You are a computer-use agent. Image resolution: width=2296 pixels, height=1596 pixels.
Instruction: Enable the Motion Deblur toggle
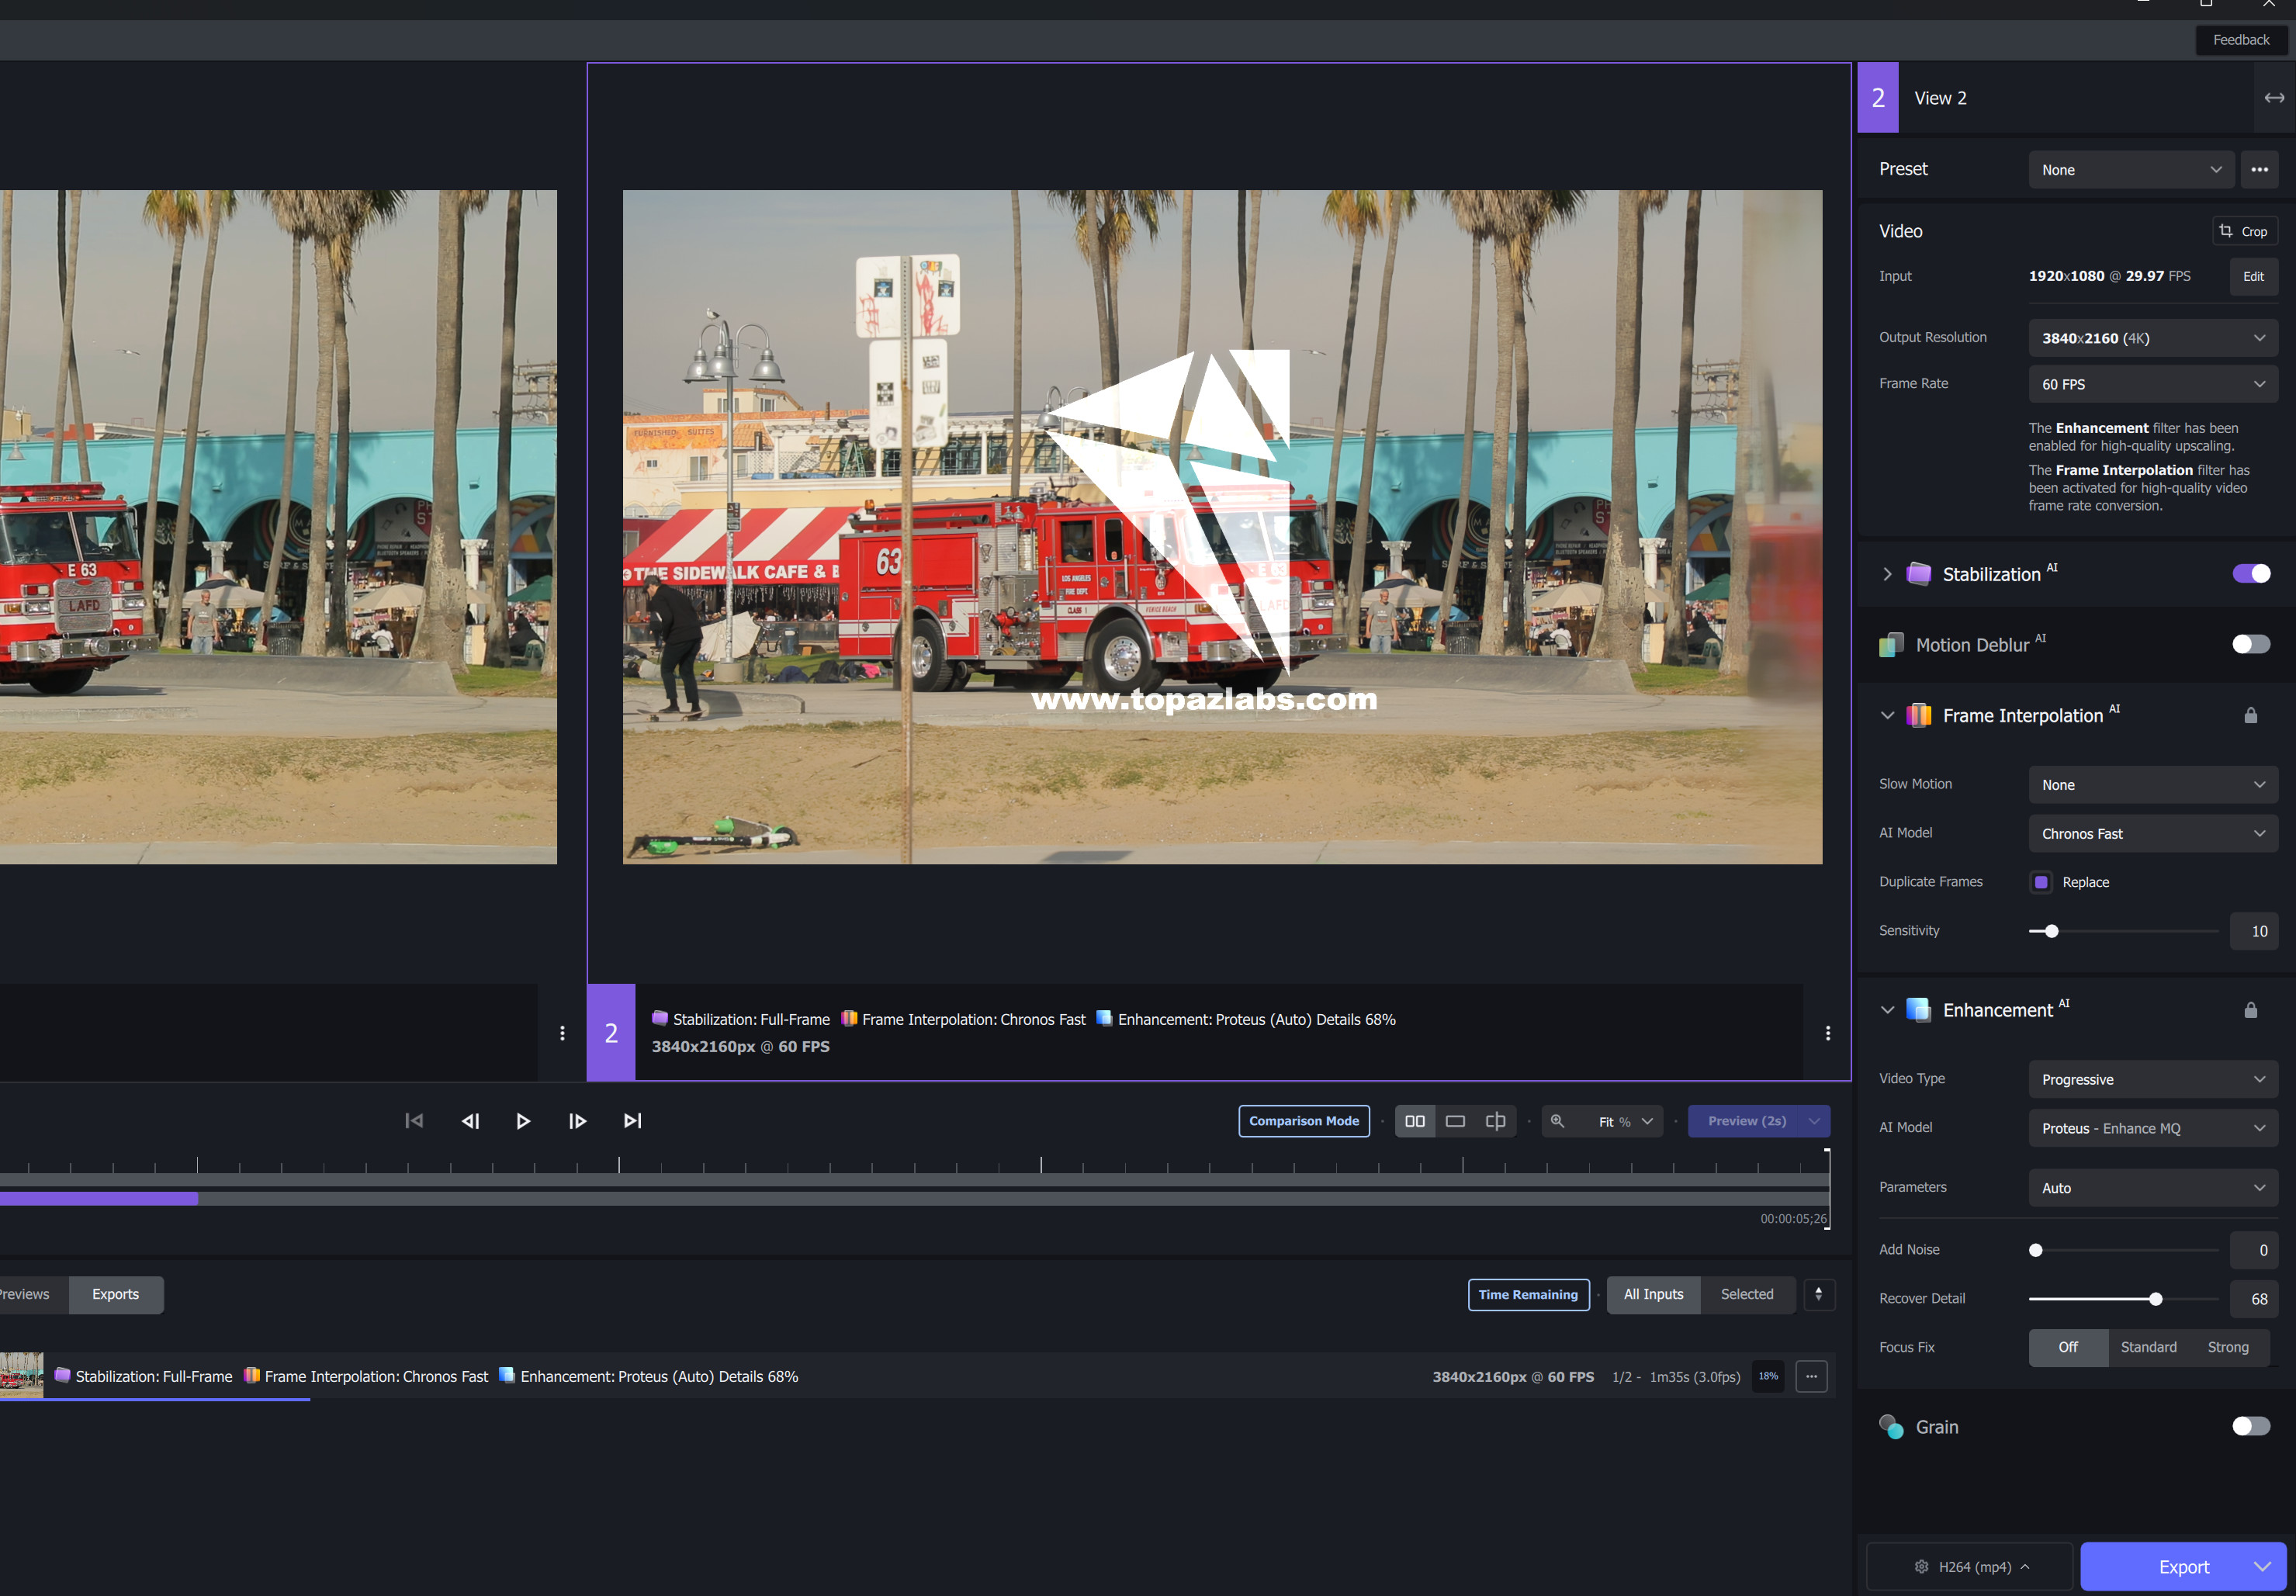click(x=2250, y=645)
